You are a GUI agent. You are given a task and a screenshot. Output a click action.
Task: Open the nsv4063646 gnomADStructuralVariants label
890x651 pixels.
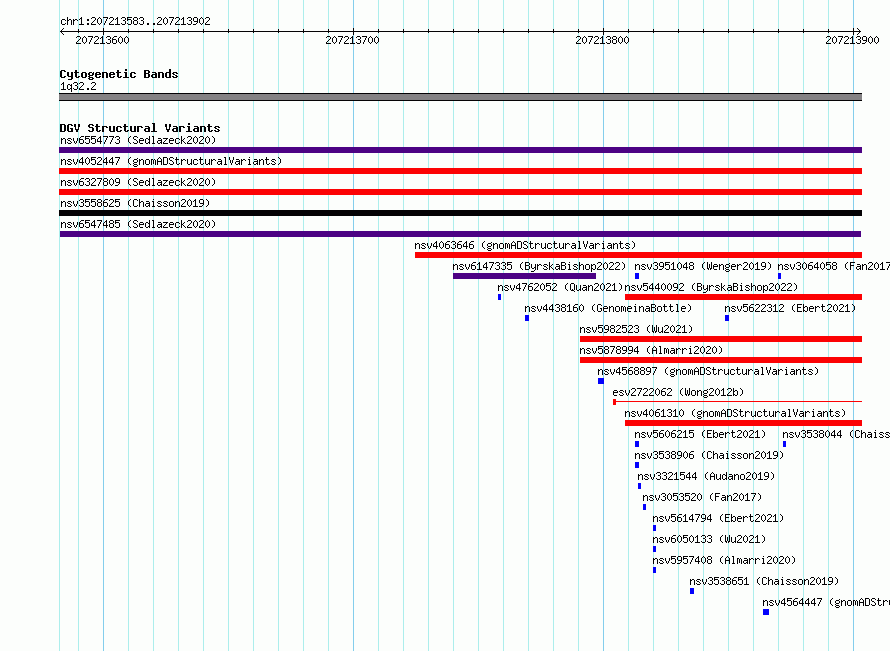coord(525,245)
